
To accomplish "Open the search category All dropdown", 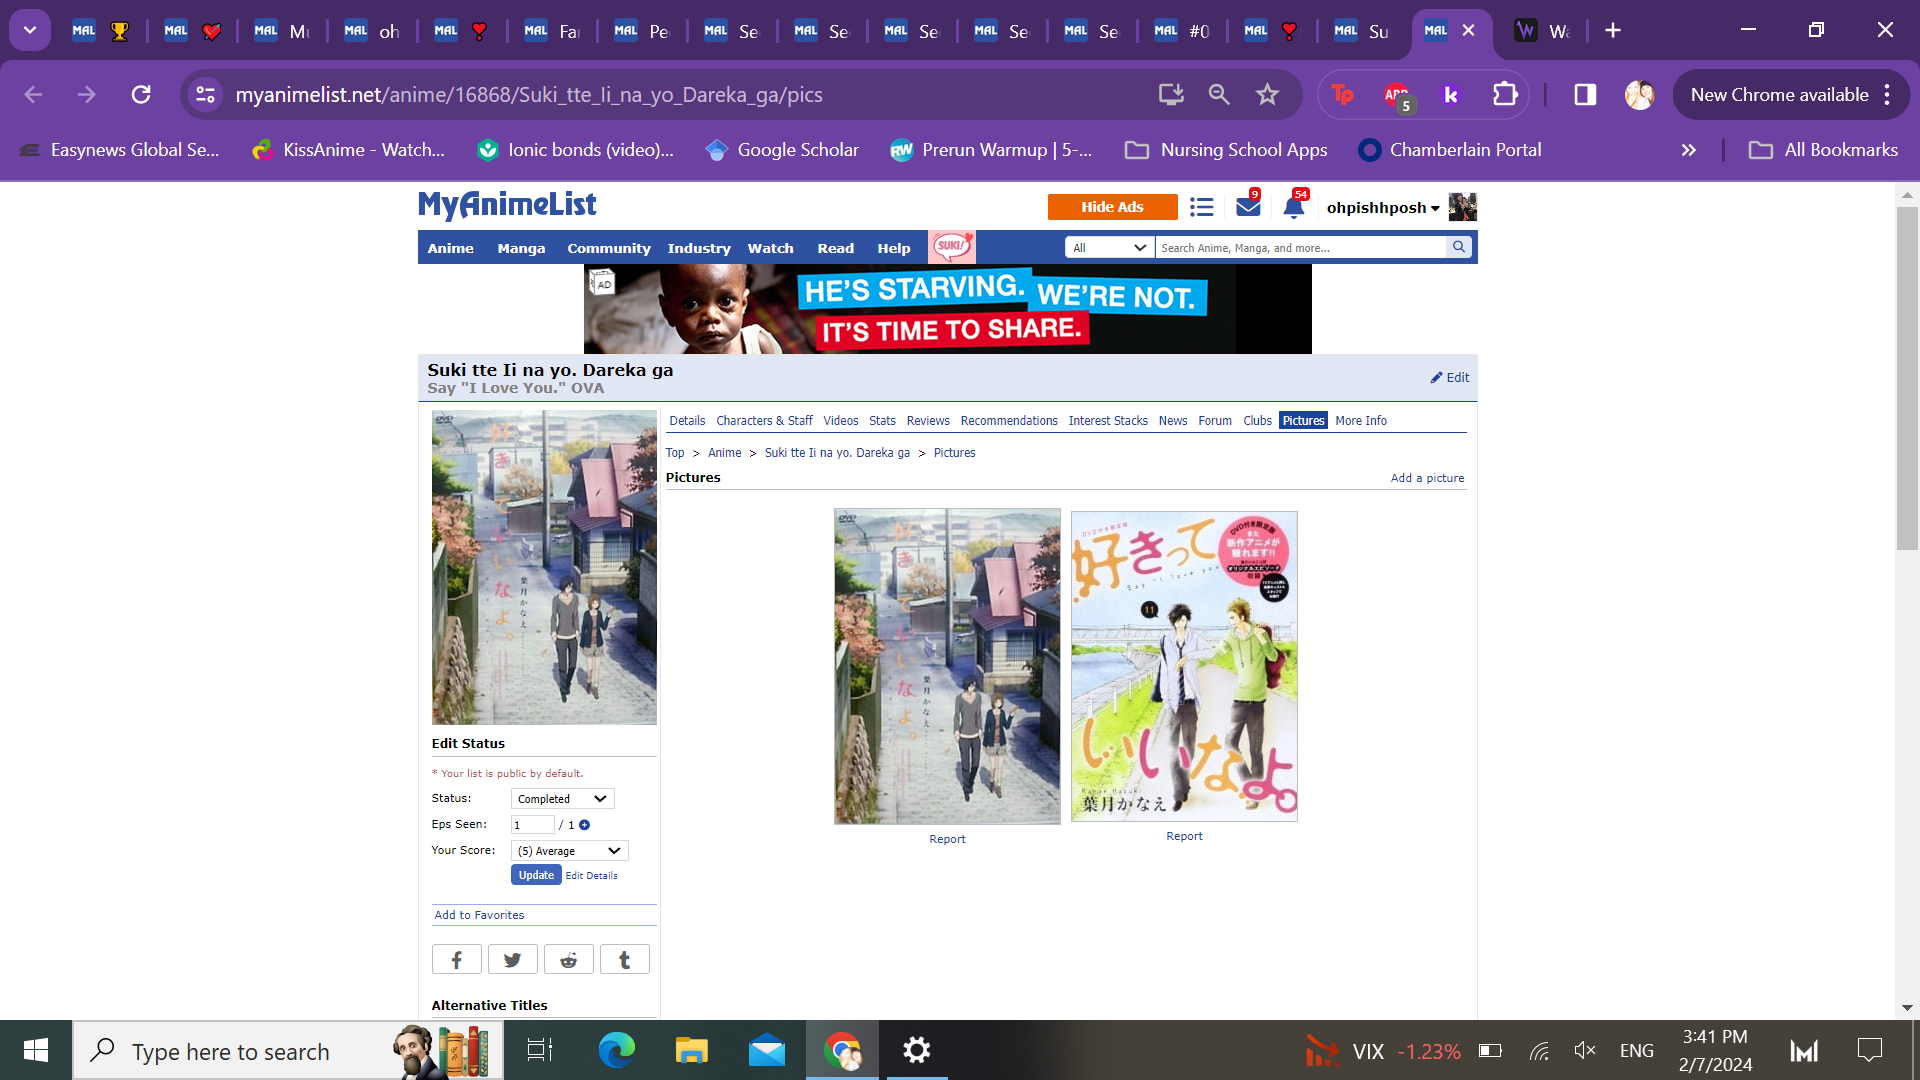I will tap(1109, 248).
